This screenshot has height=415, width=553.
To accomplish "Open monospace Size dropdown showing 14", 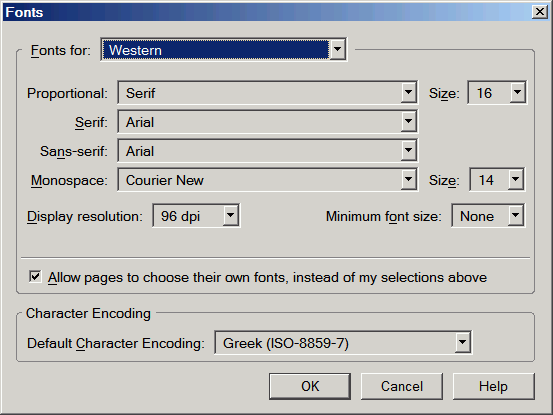I will (497, 180).
